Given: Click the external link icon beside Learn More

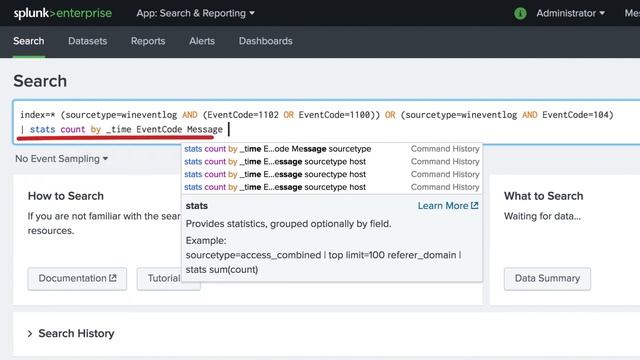Looking at the screenshot, I should [475, 205].
